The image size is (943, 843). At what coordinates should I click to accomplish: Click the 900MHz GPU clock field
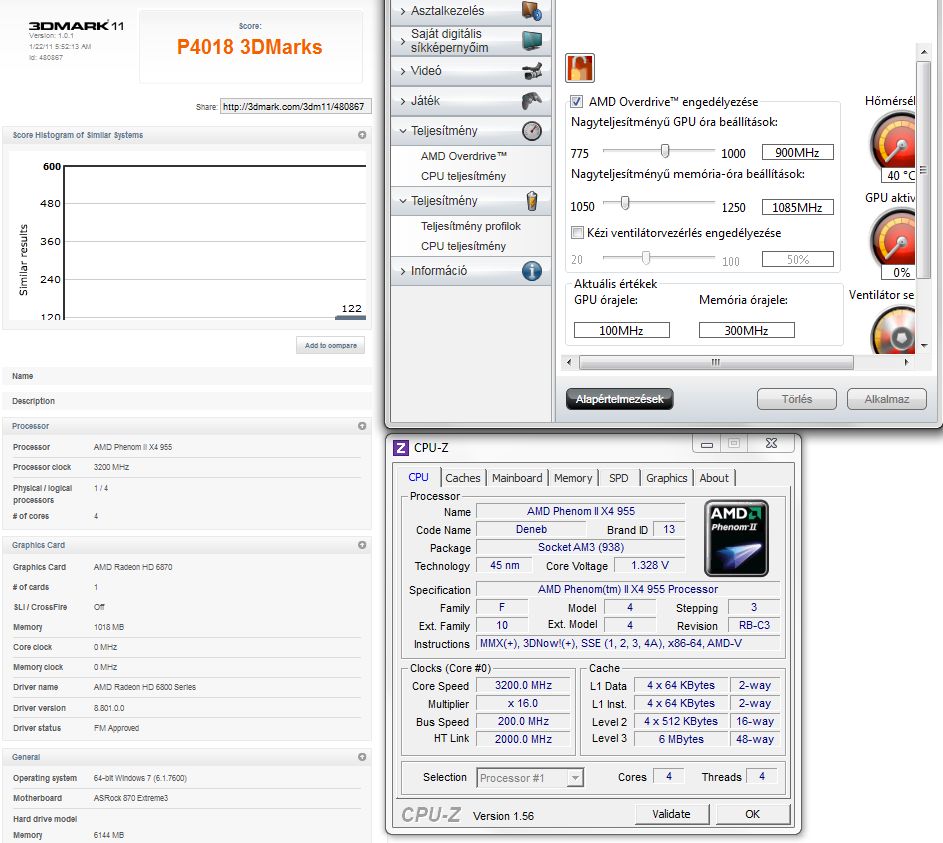tap(798, 153)
